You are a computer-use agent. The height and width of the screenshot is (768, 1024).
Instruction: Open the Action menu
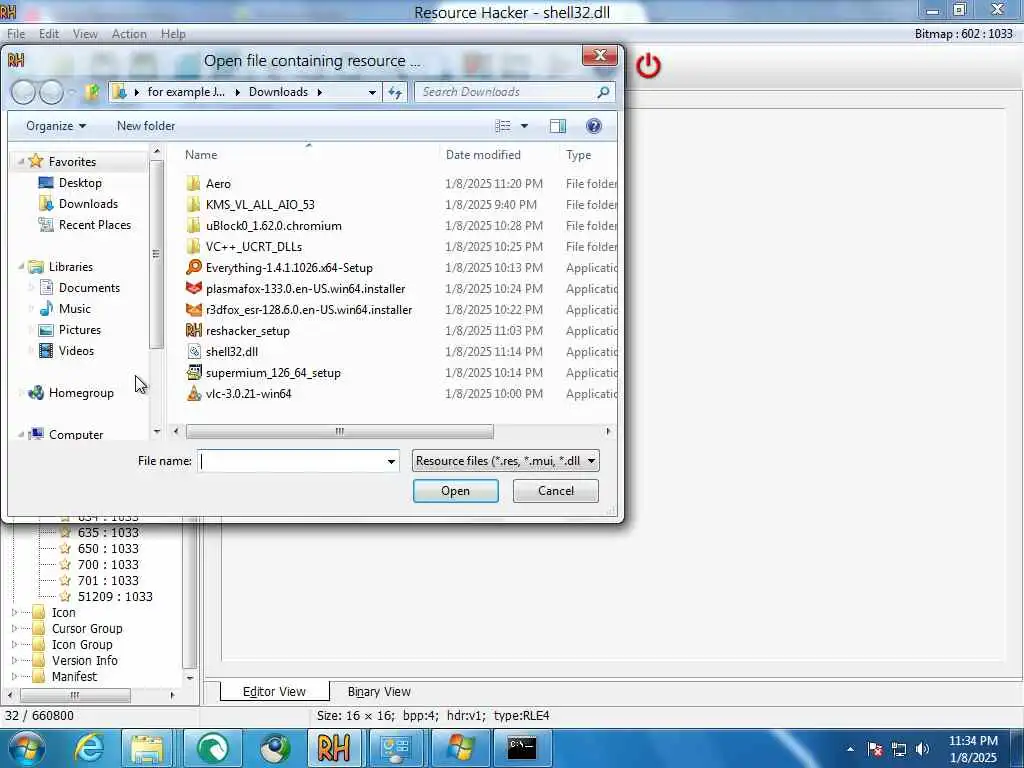[x=129, y=34]
